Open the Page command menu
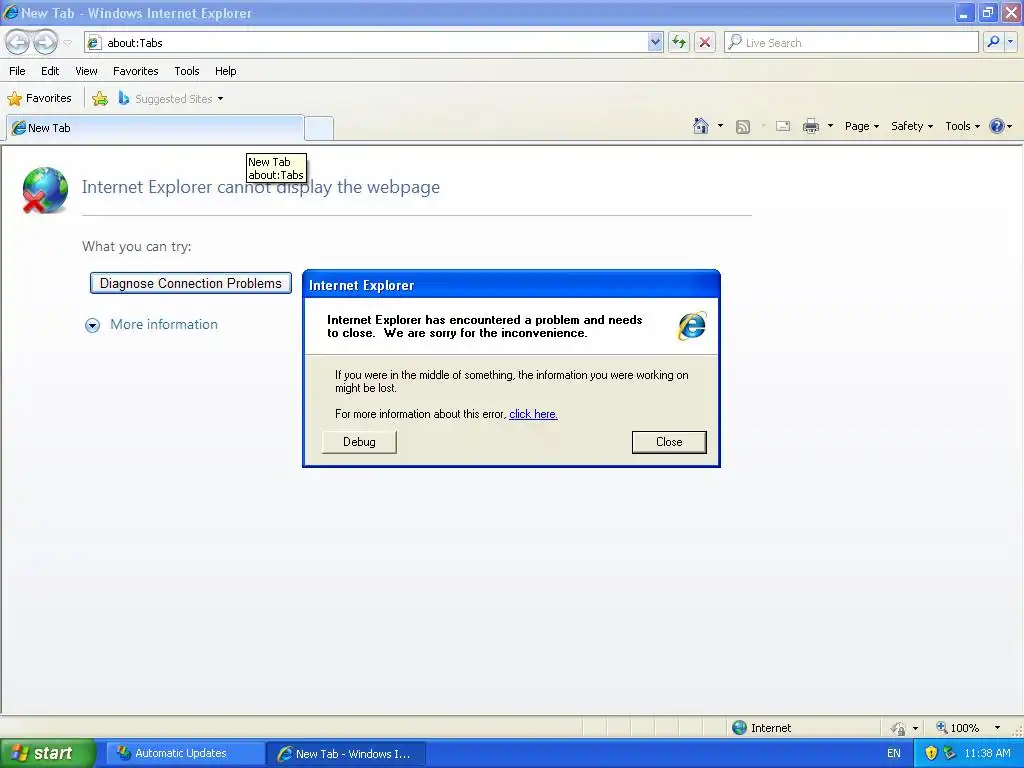This screenshot has height=768, width=1024. pyautogui.click(x=861, y=126)
